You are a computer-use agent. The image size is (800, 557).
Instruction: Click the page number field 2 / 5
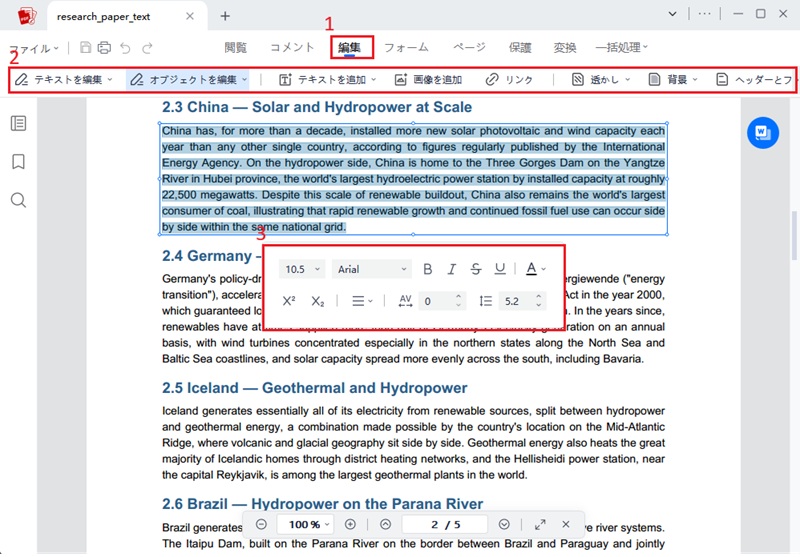(x=445, y=524)
